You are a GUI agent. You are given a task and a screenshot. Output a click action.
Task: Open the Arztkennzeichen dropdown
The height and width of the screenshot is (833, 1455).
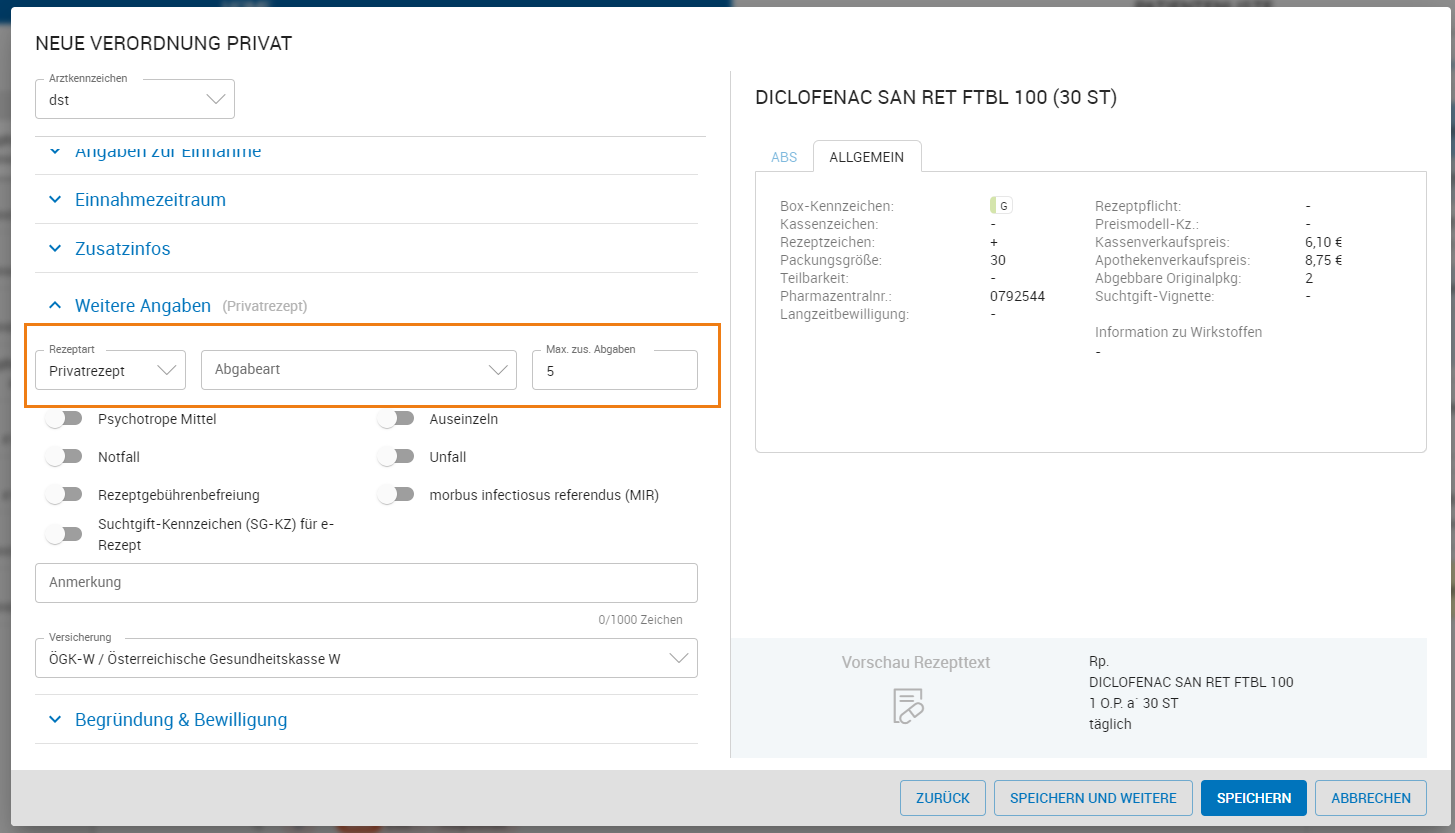coord(135,99)
